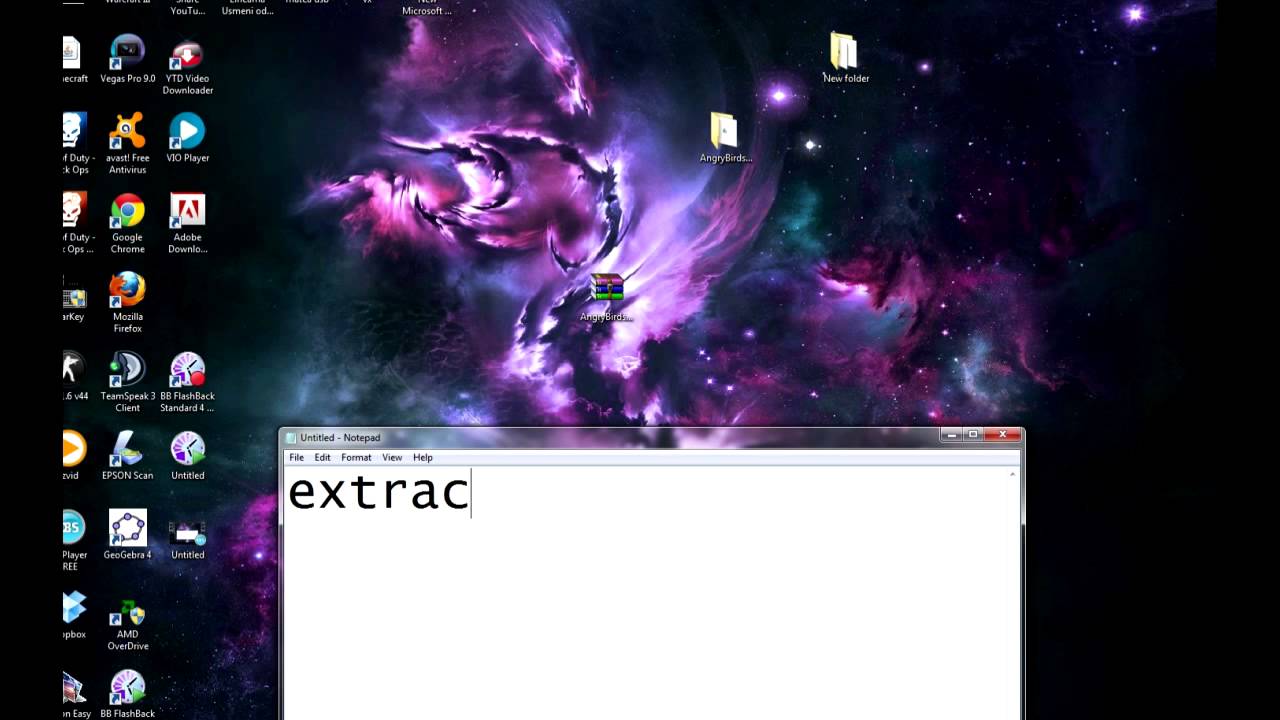Launch Mozilla Firefox from the desktop
The height and width of the screenshot is (720, 1280).
point(127,302)
